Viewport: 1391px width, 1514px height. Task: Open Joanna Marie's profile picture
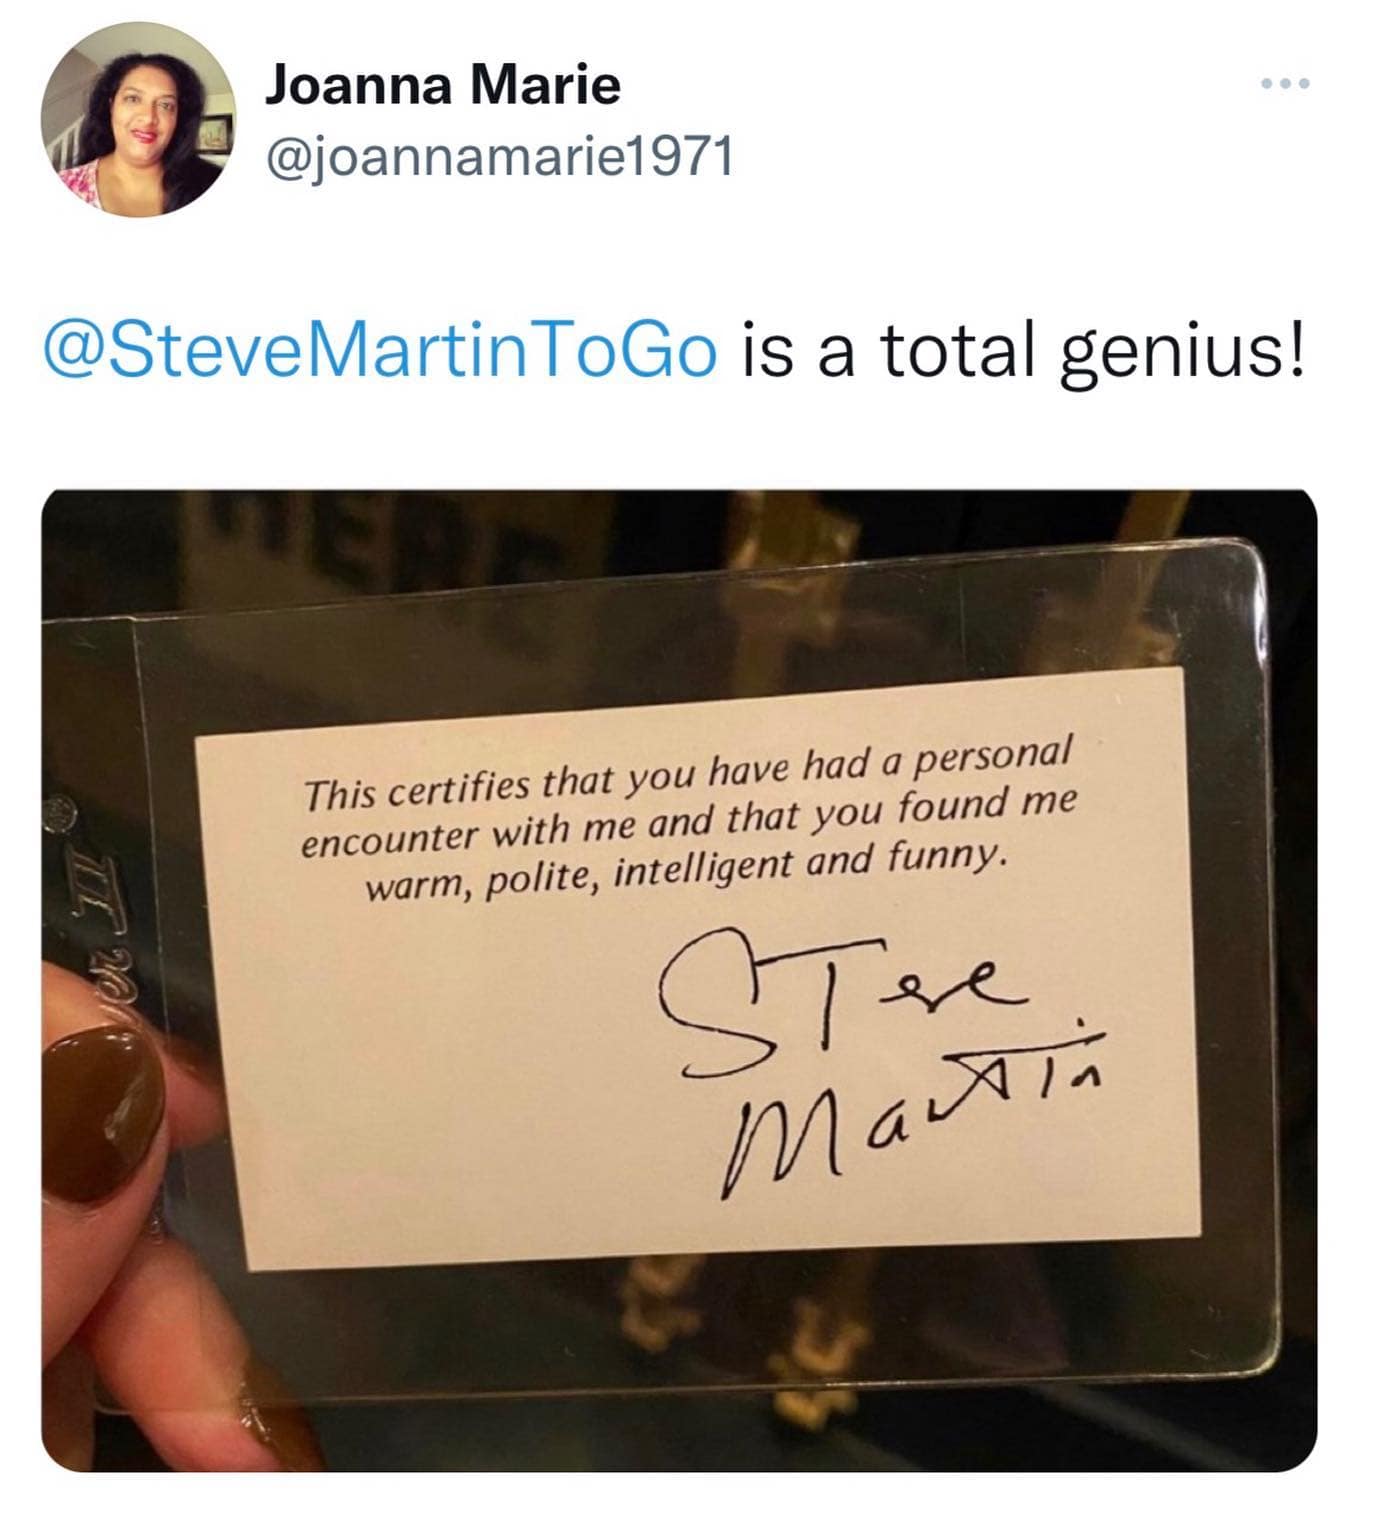(138, 118)
